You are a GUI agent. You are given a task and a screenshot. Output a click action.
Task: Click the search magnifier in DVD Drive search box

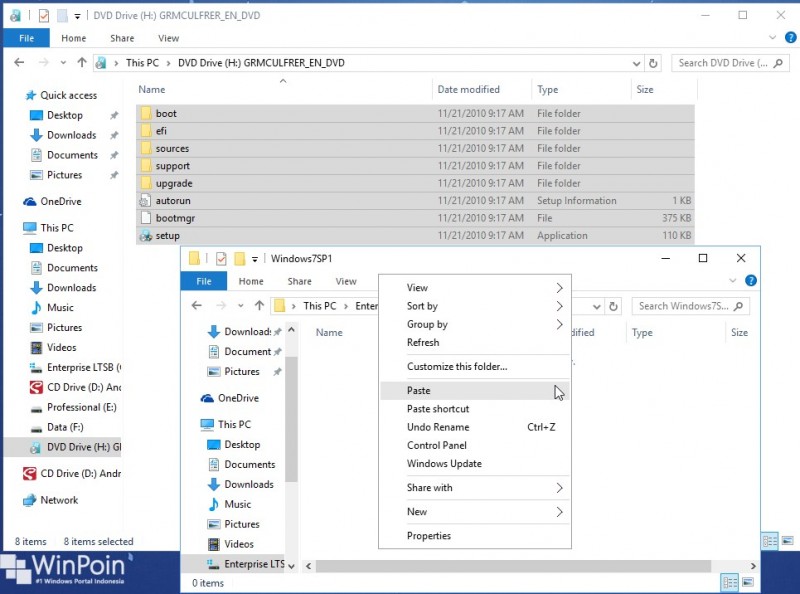778,63
